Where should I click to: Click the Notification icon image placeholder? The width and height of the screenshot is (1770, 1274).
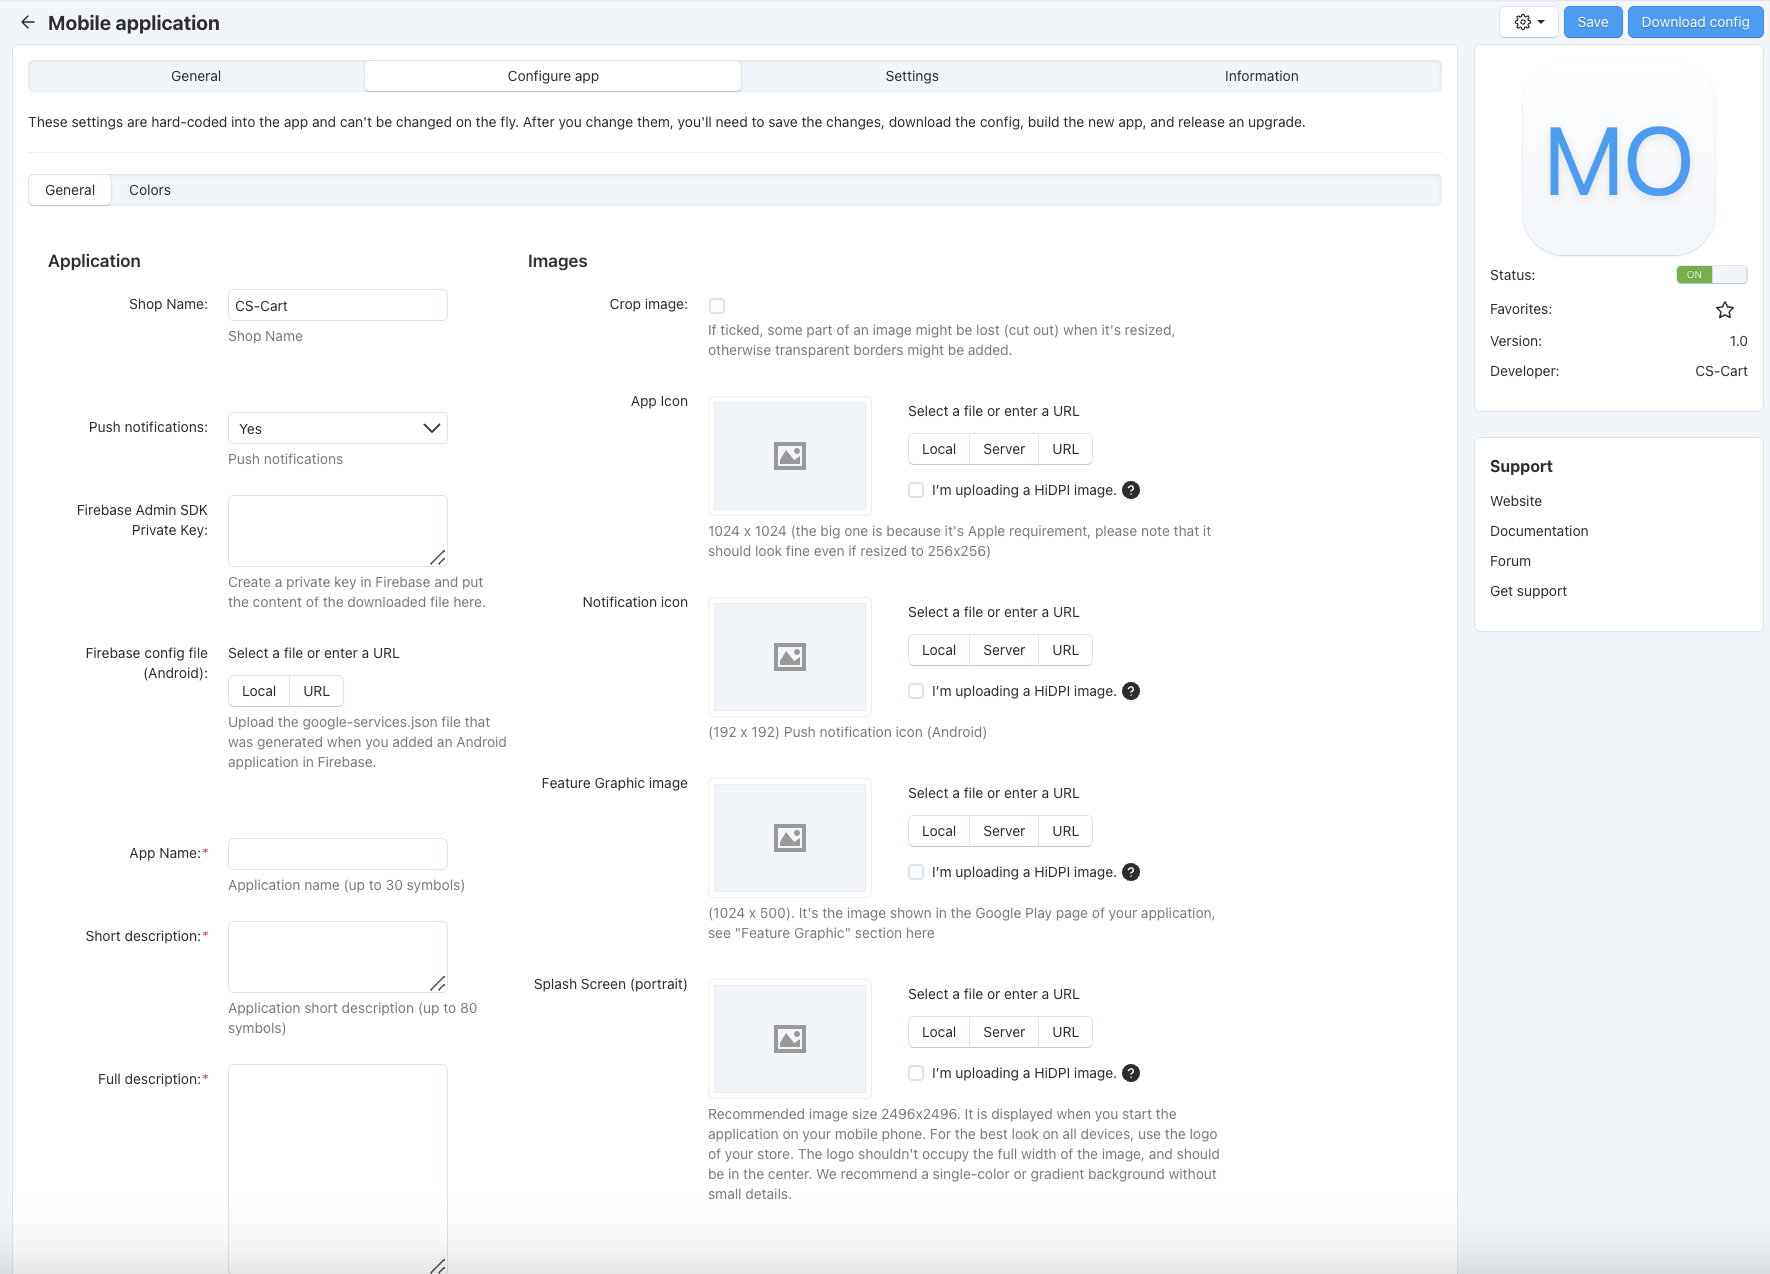point(790,657)
